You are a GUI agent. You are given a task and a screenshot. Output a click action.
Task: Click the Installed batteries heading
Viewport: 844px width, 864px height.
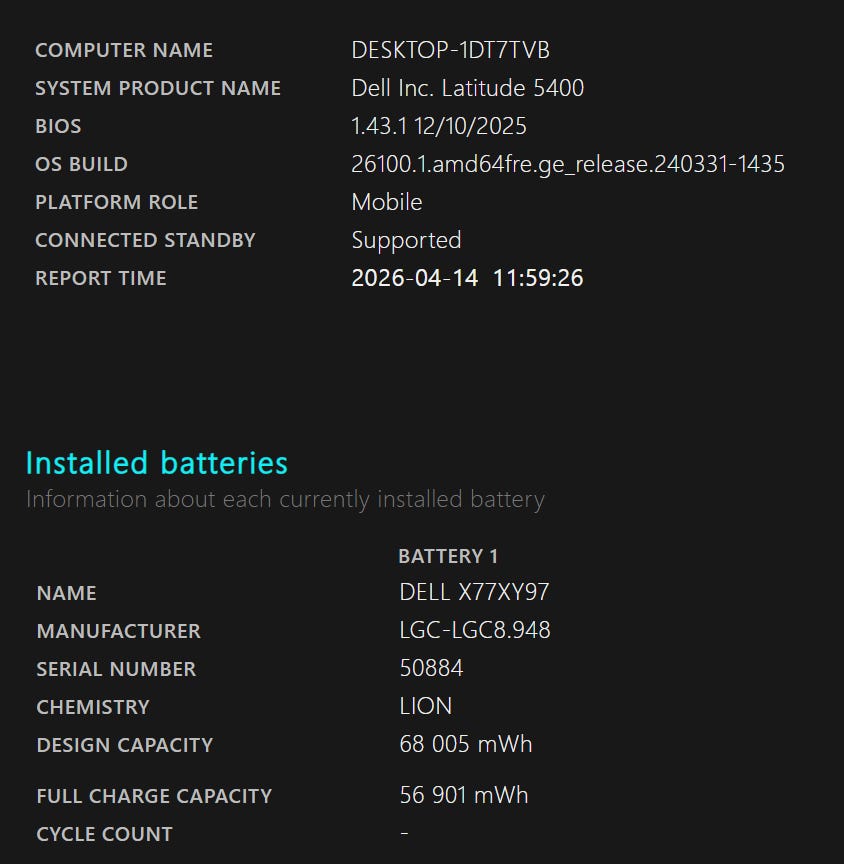click(156, 463)
